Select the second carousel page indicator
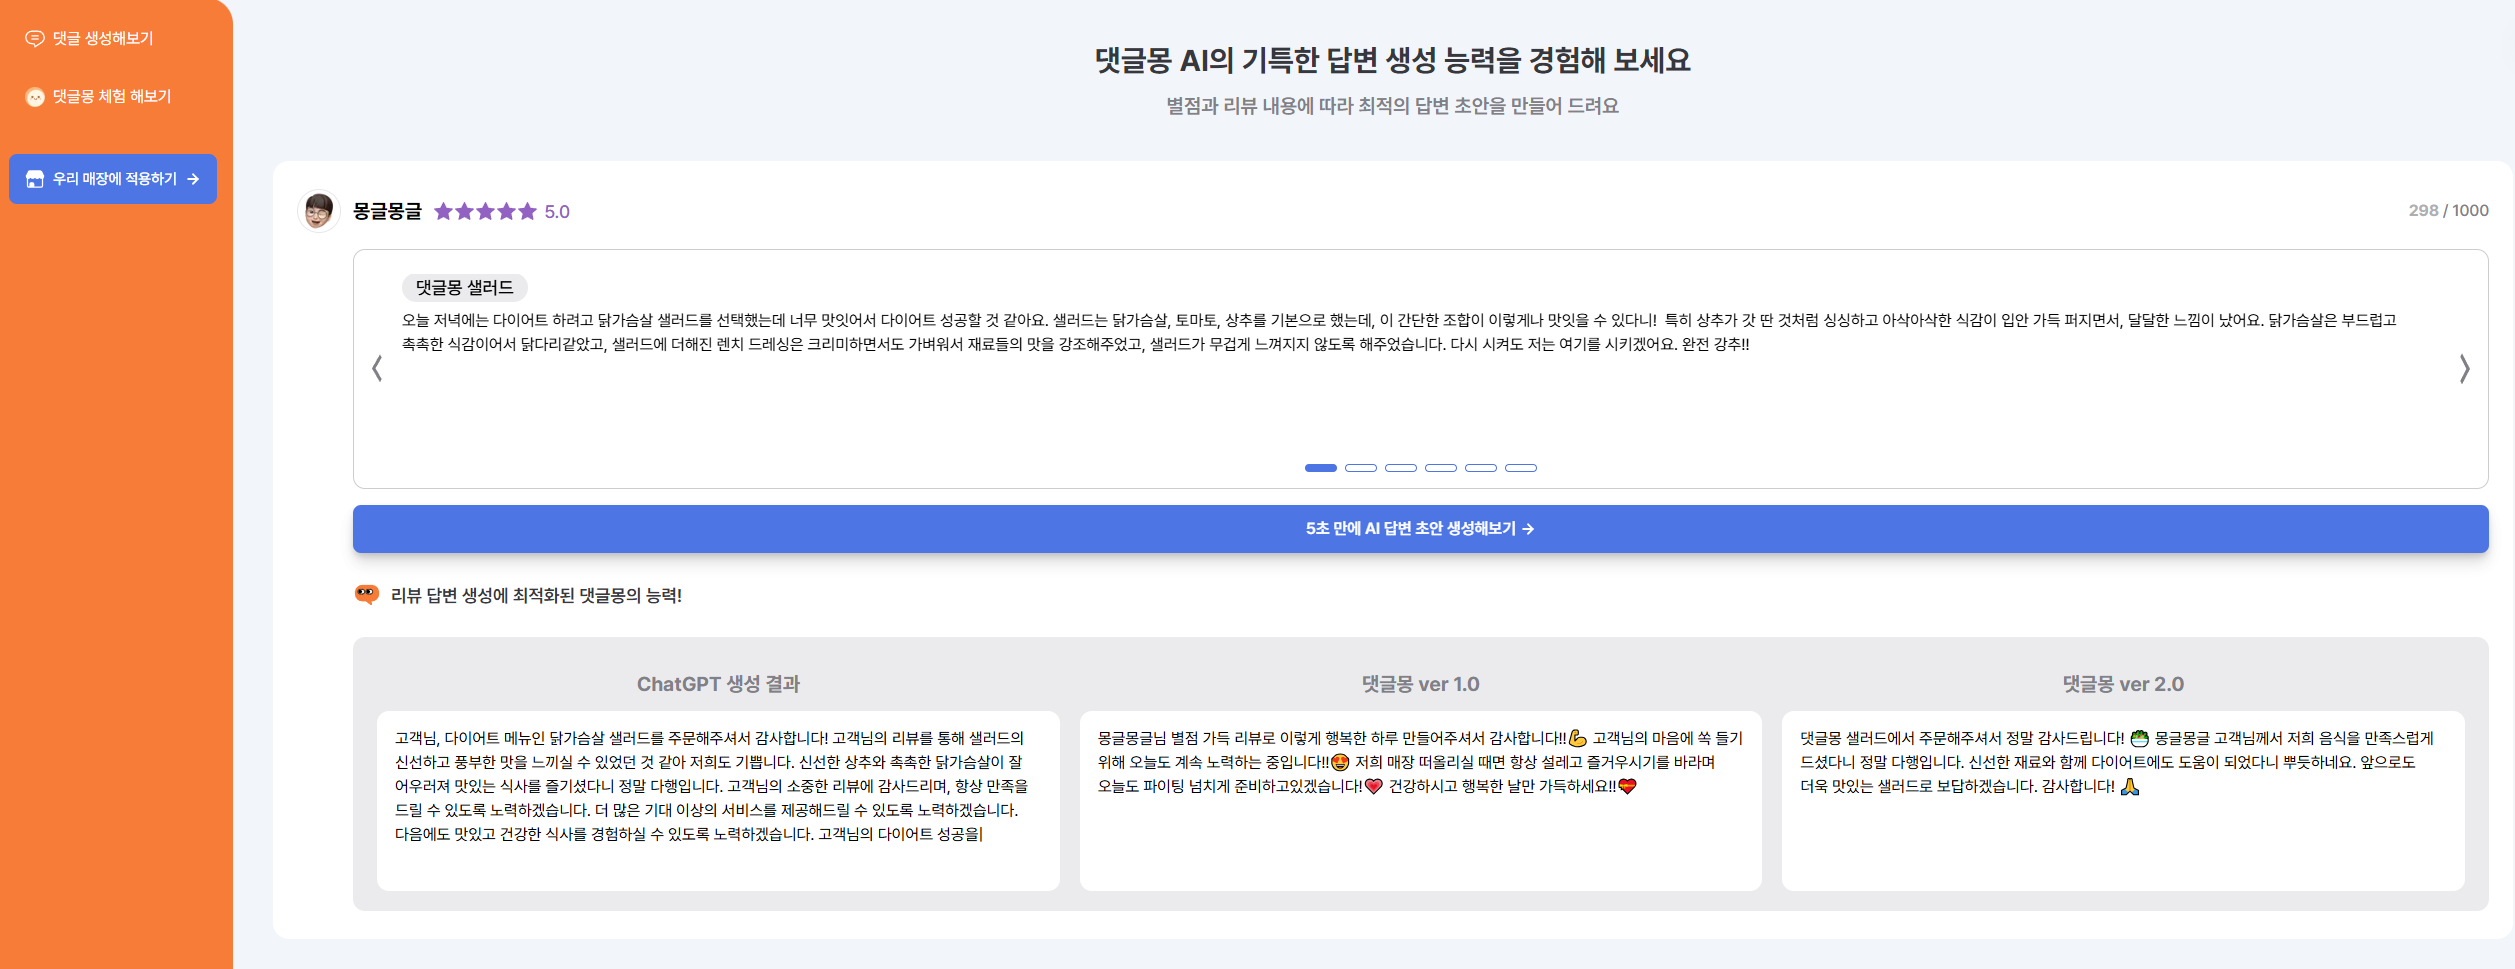 [1361, 468]
